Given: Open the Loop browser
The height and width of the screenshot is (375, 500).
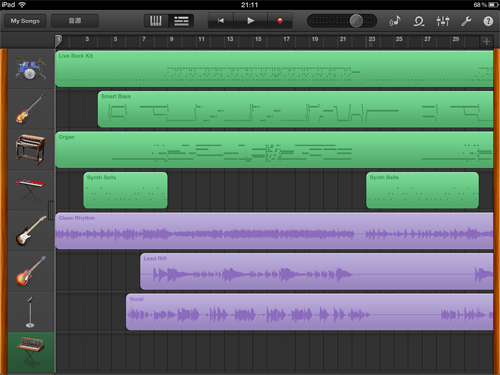Looking at the screenshot, I should tap(419, 21).
